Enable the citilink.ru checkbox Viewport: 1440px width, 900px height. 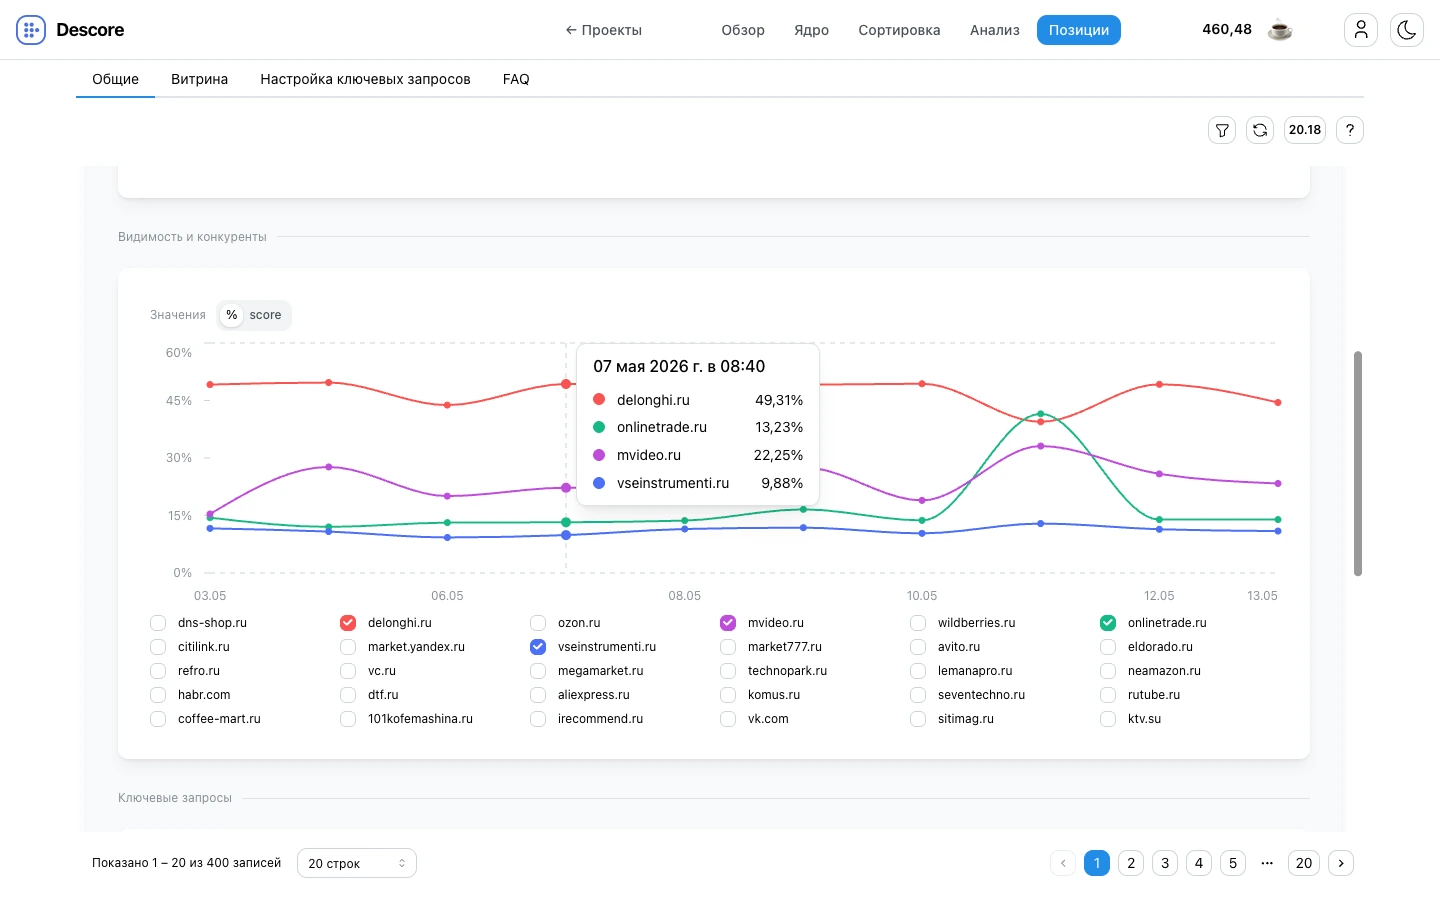click(x=158, y=647)
